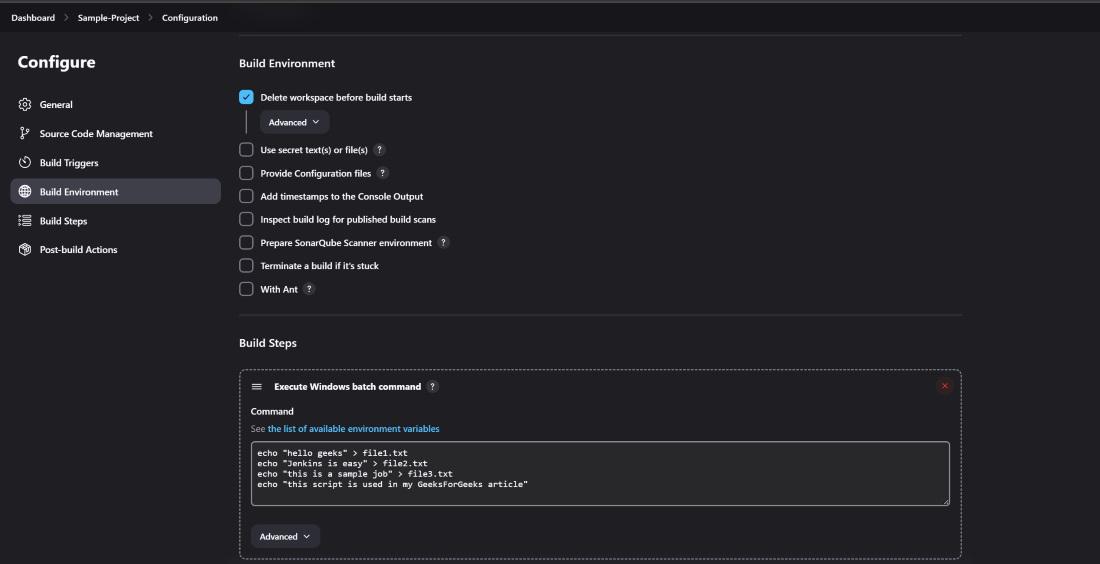Uncheck Delete workspace before build starts
The height and width of the screenshot is (564, 1100).
tap(246, 98)
